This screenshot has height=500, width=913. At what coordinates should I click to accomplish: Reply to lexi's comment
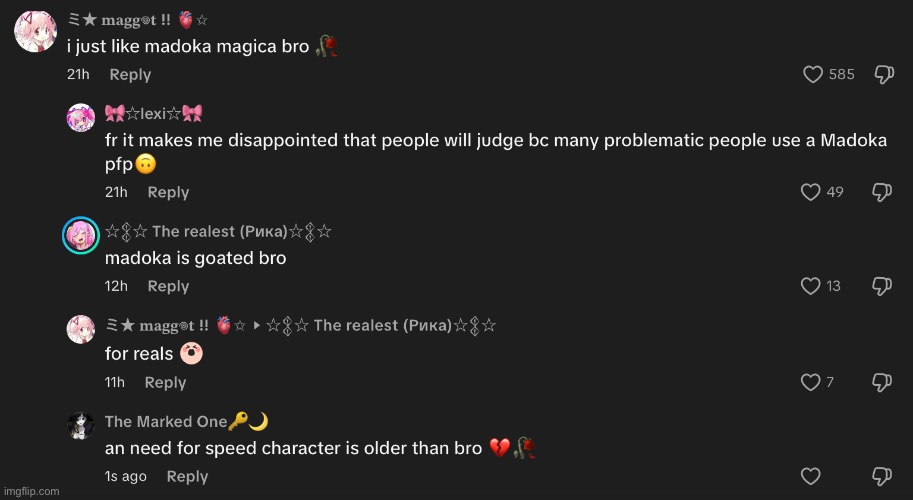tap(168, 192)
